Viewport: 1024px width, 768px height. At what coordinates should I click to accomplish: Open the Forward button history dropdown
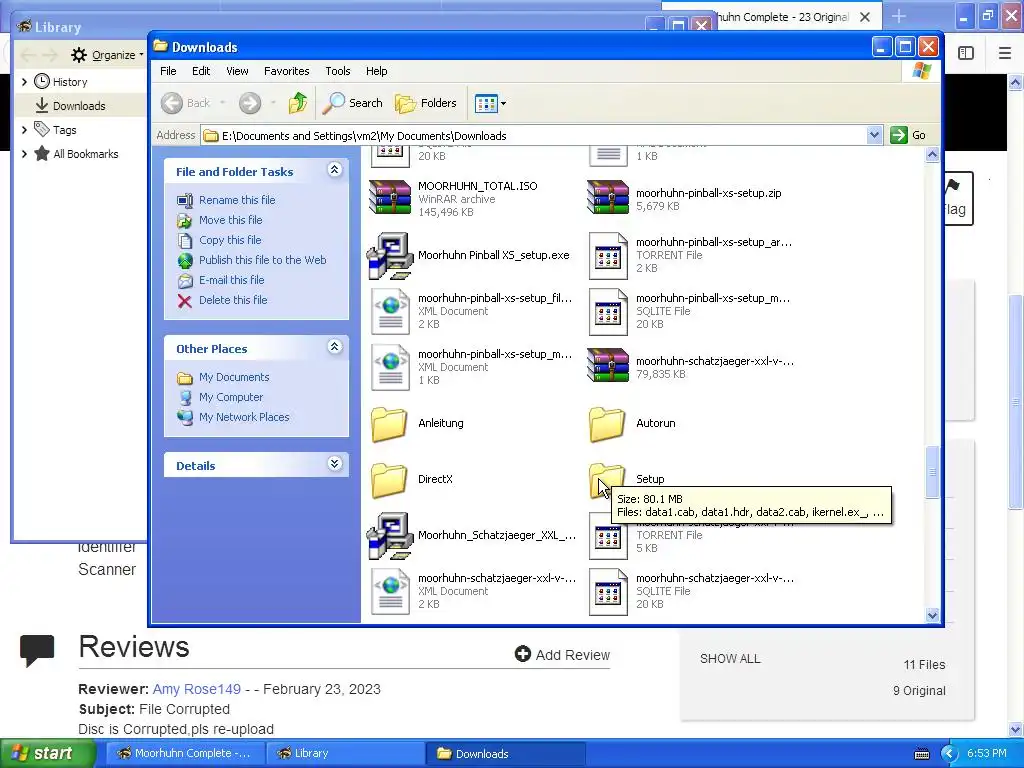[273, 103]
